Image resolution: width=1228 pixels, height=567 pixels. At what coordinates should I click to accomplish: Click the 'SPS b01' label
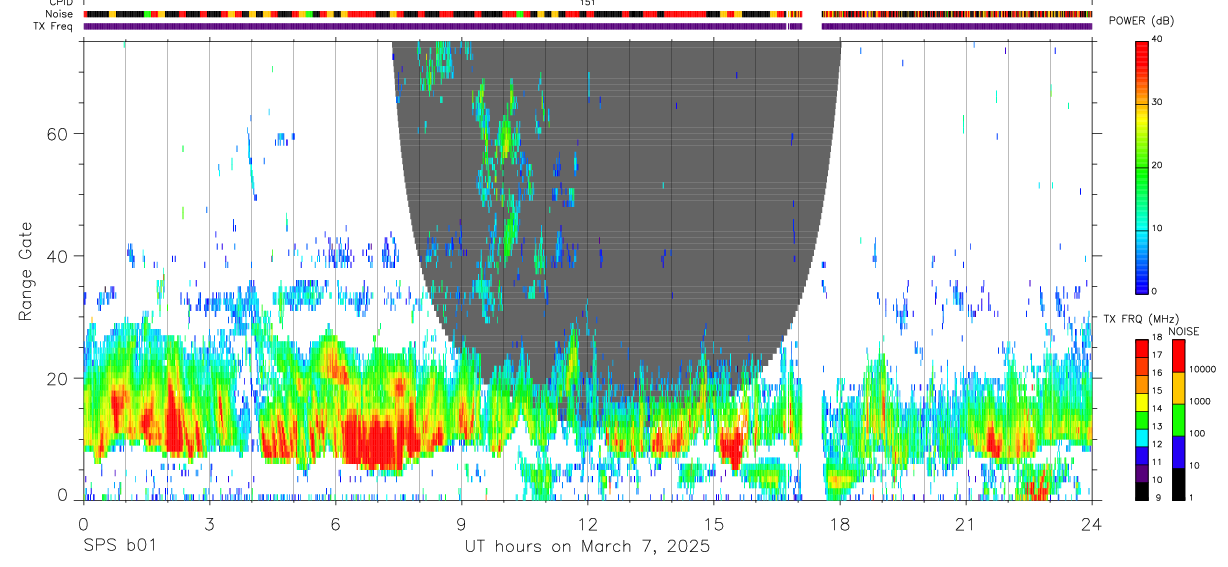(120, 546)
